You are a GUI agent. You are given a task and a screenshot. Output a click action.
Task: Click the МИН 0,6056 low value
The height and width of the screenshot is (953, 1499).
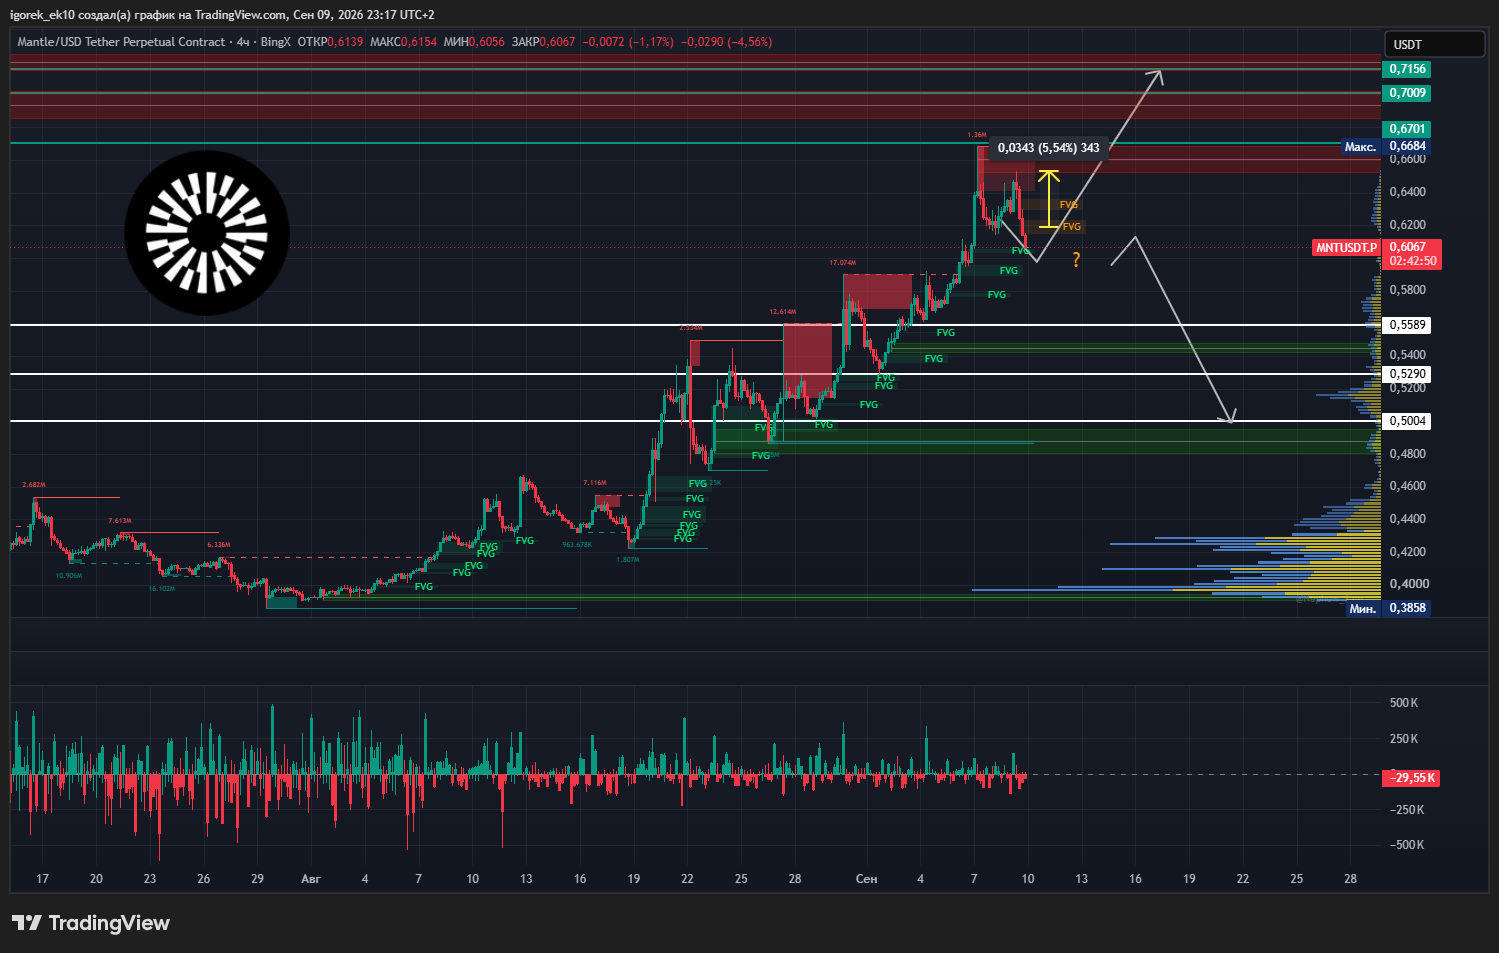tap(474, 42)
